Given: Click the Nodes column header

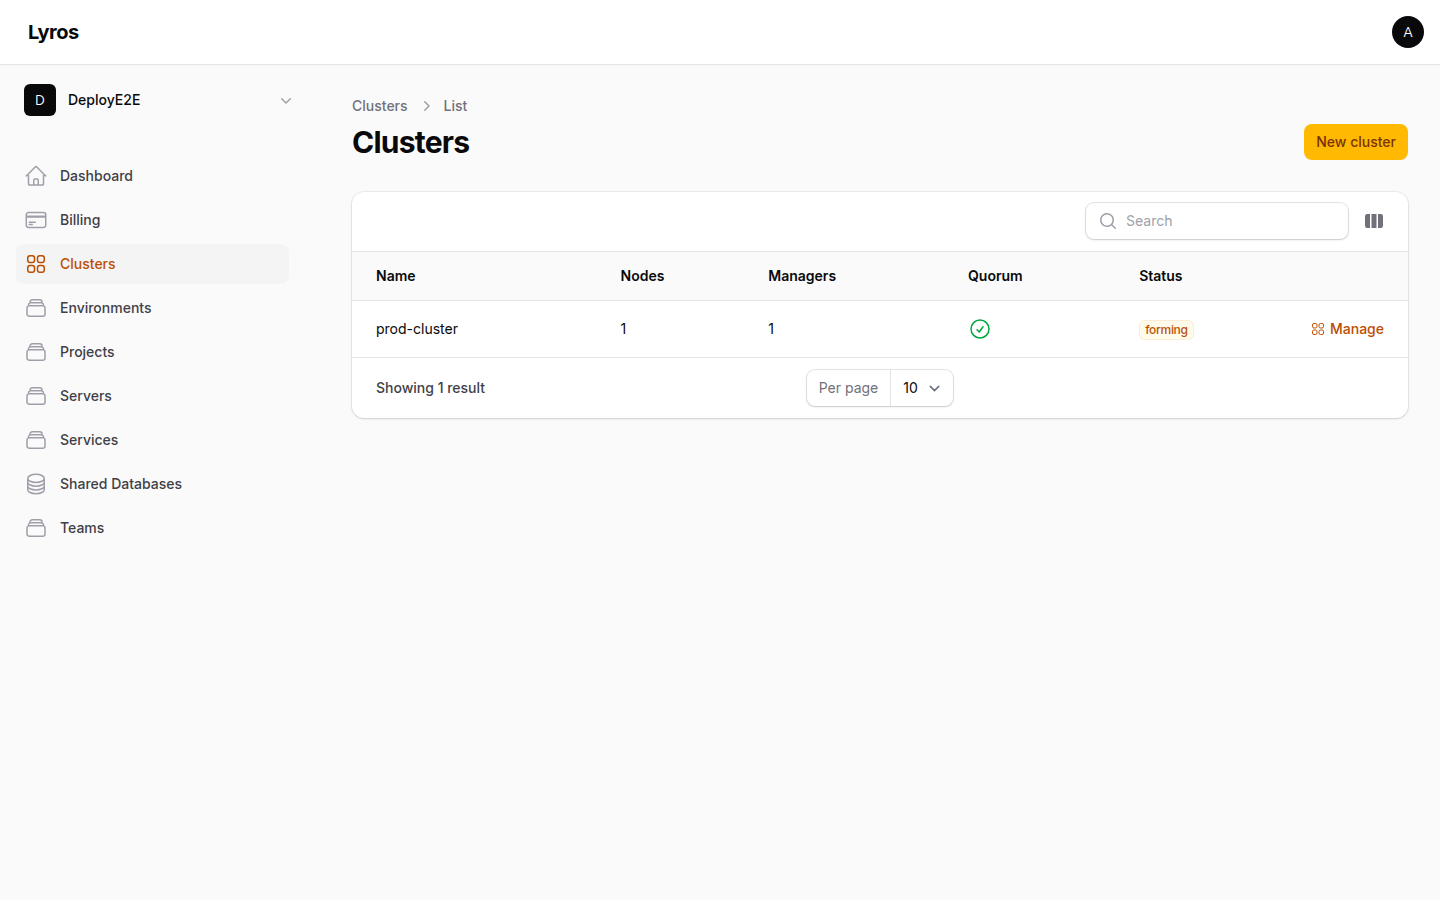Looking at the screenshot, I should click(x=642, y=276).
